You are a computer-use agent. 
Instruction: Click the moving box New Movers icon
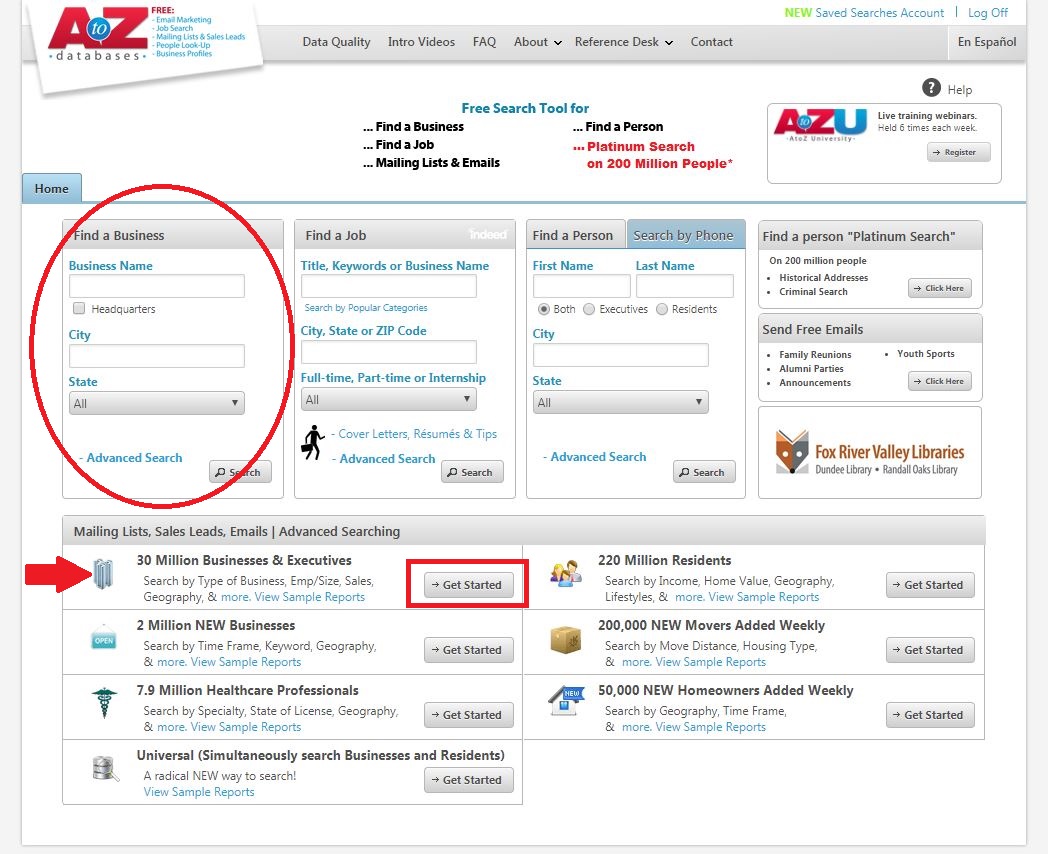pos(566,640)
